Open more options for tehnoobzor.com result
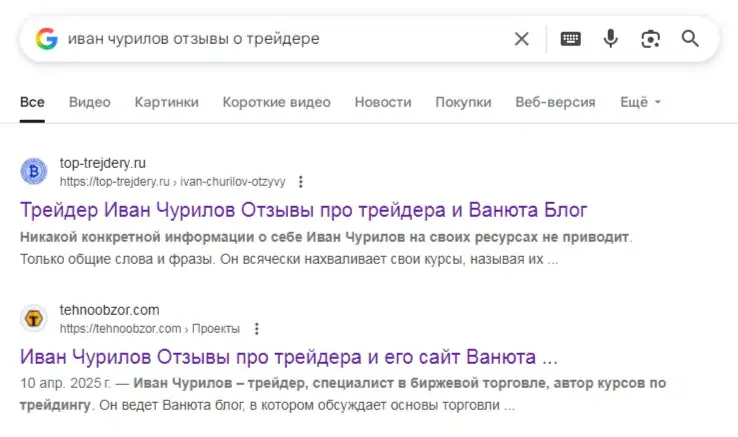738x437 pixels. click(257, 329)
